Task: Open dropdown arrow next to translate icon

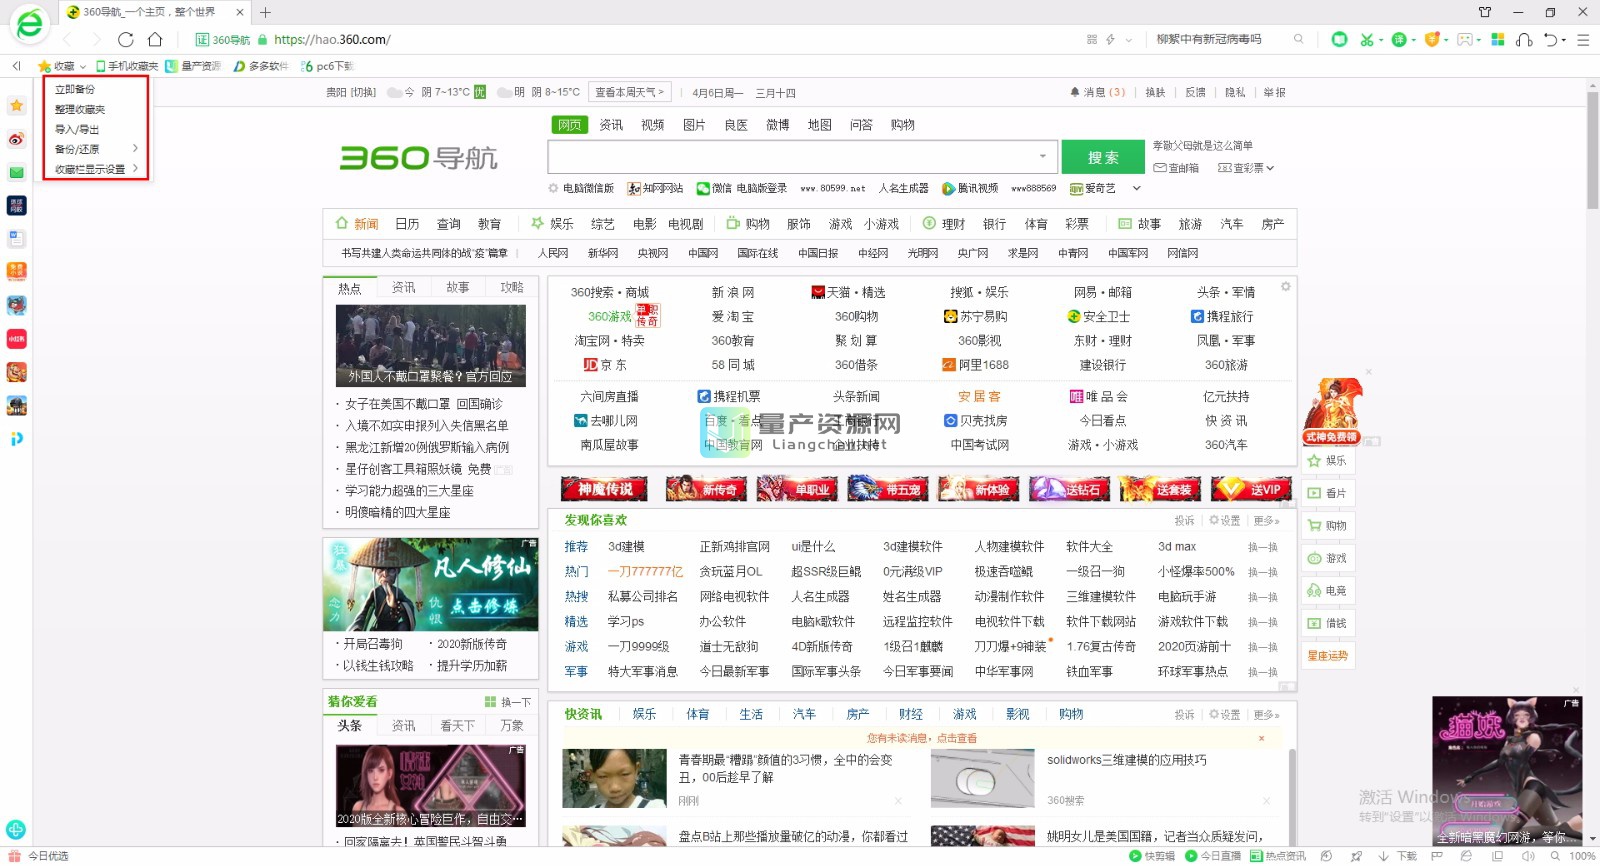Action: 1413,41
